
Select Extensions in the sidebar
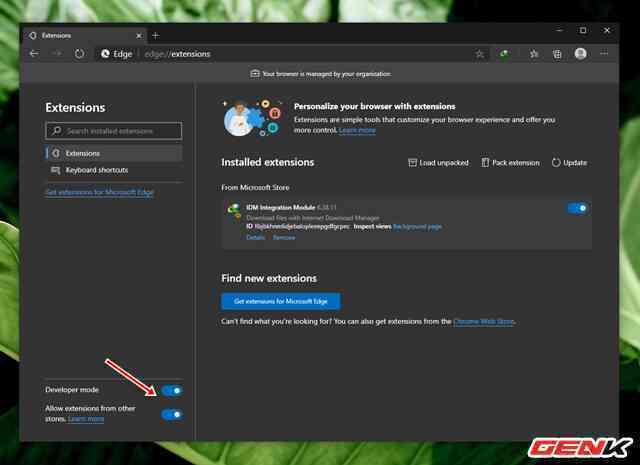114,153
